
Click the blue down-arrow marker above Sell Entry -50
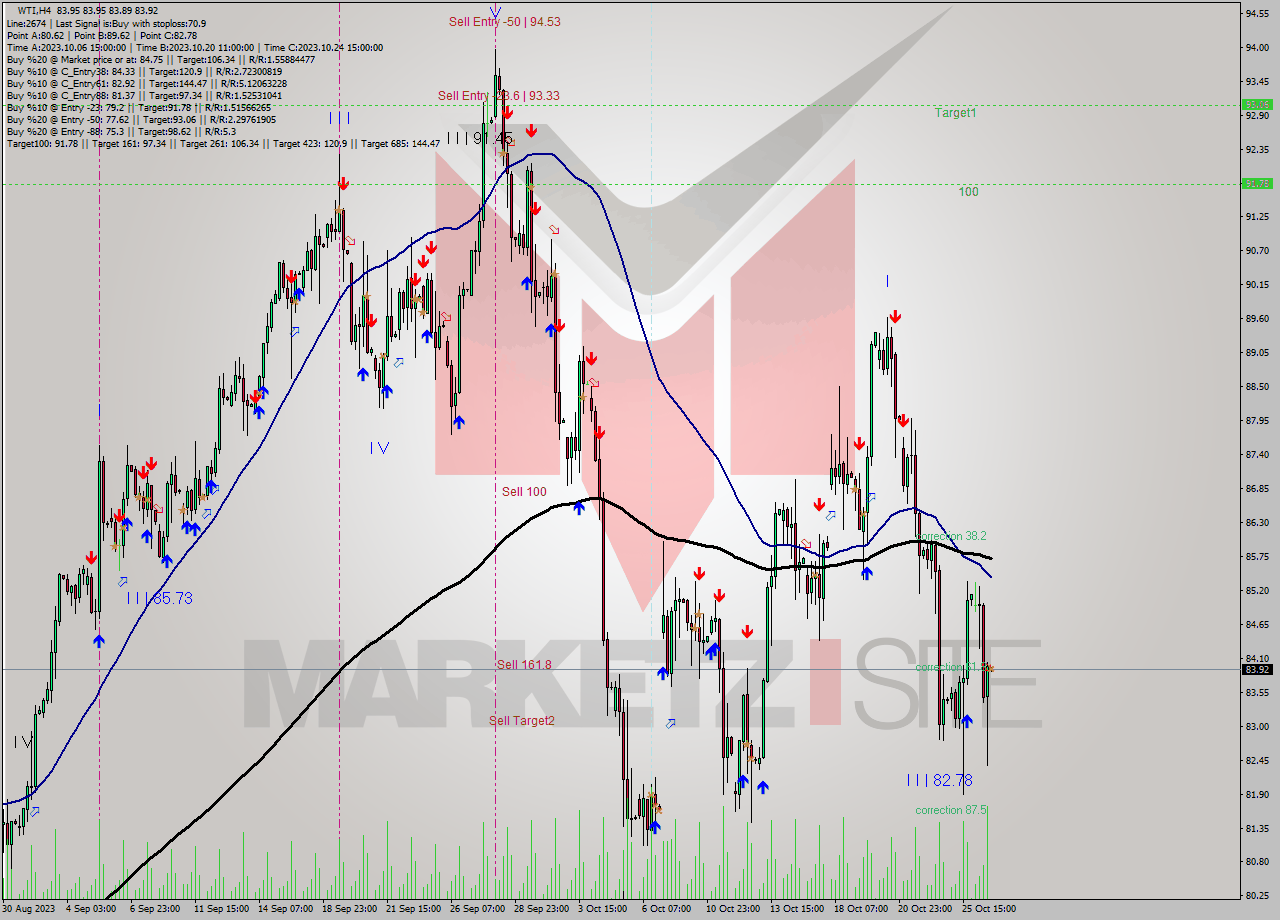[x=496, y=11]
